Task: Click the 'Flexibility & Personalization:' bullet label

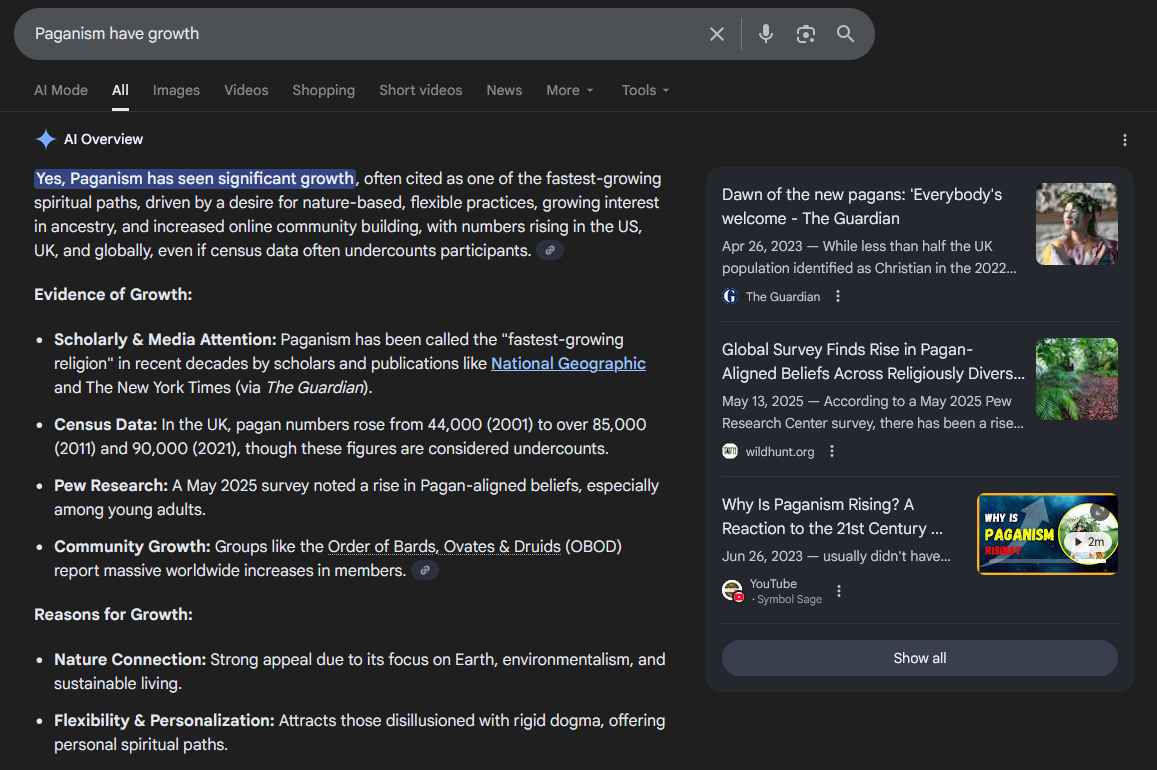Action: pyautogui.click(x=164, y=721)
